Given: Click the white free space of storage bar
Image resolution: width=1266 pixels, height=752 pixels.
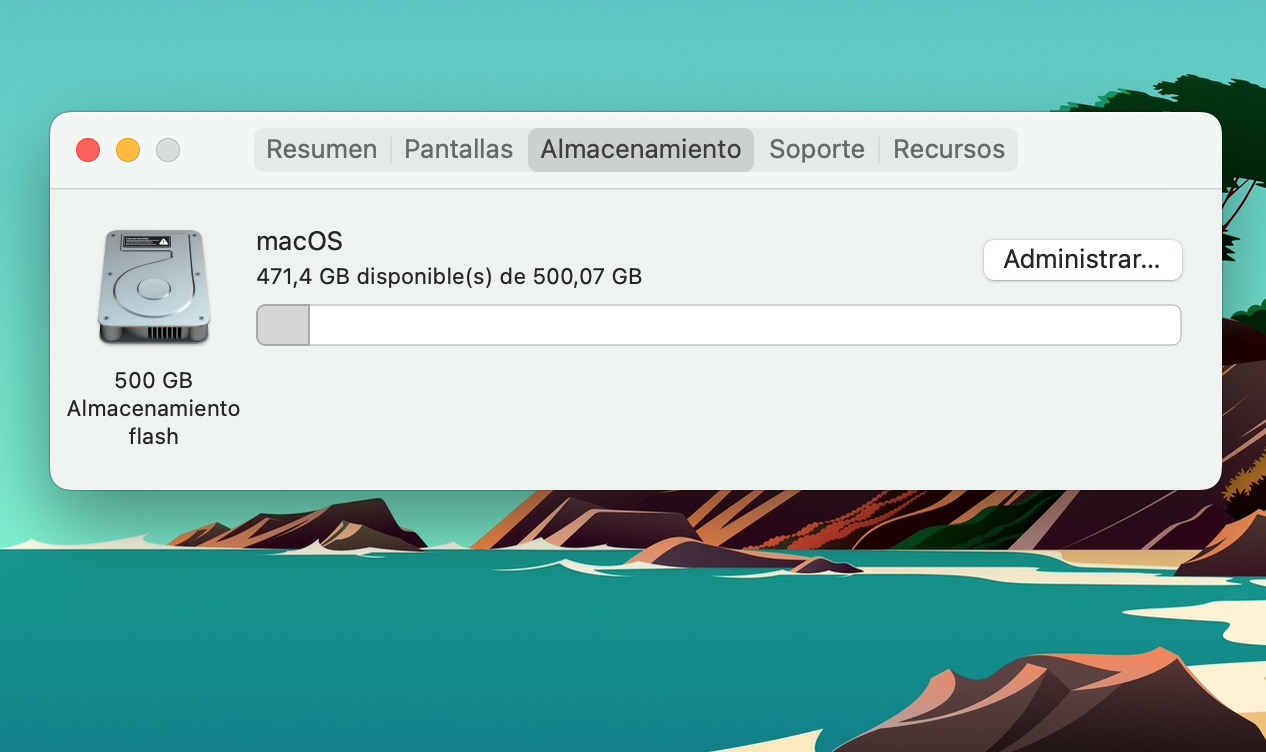Looking at the screenshot, I should click(744, 326).
